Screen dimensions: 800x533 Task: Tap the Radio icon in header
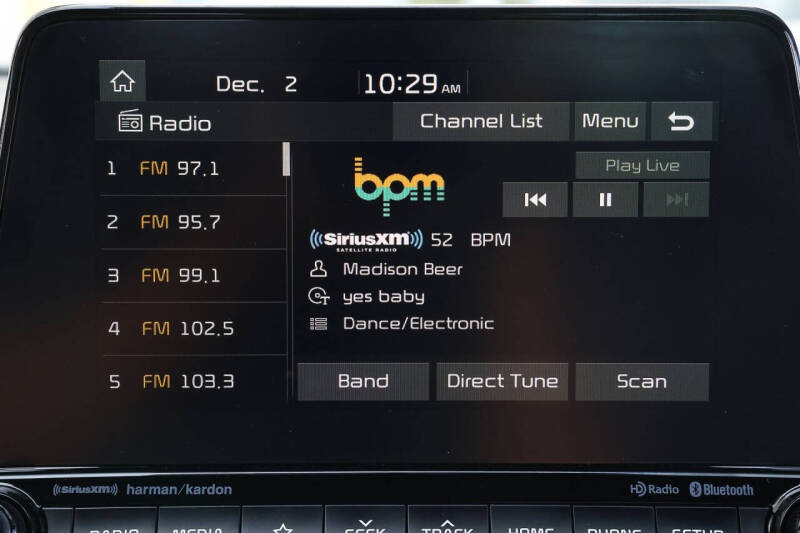point(131,122)
